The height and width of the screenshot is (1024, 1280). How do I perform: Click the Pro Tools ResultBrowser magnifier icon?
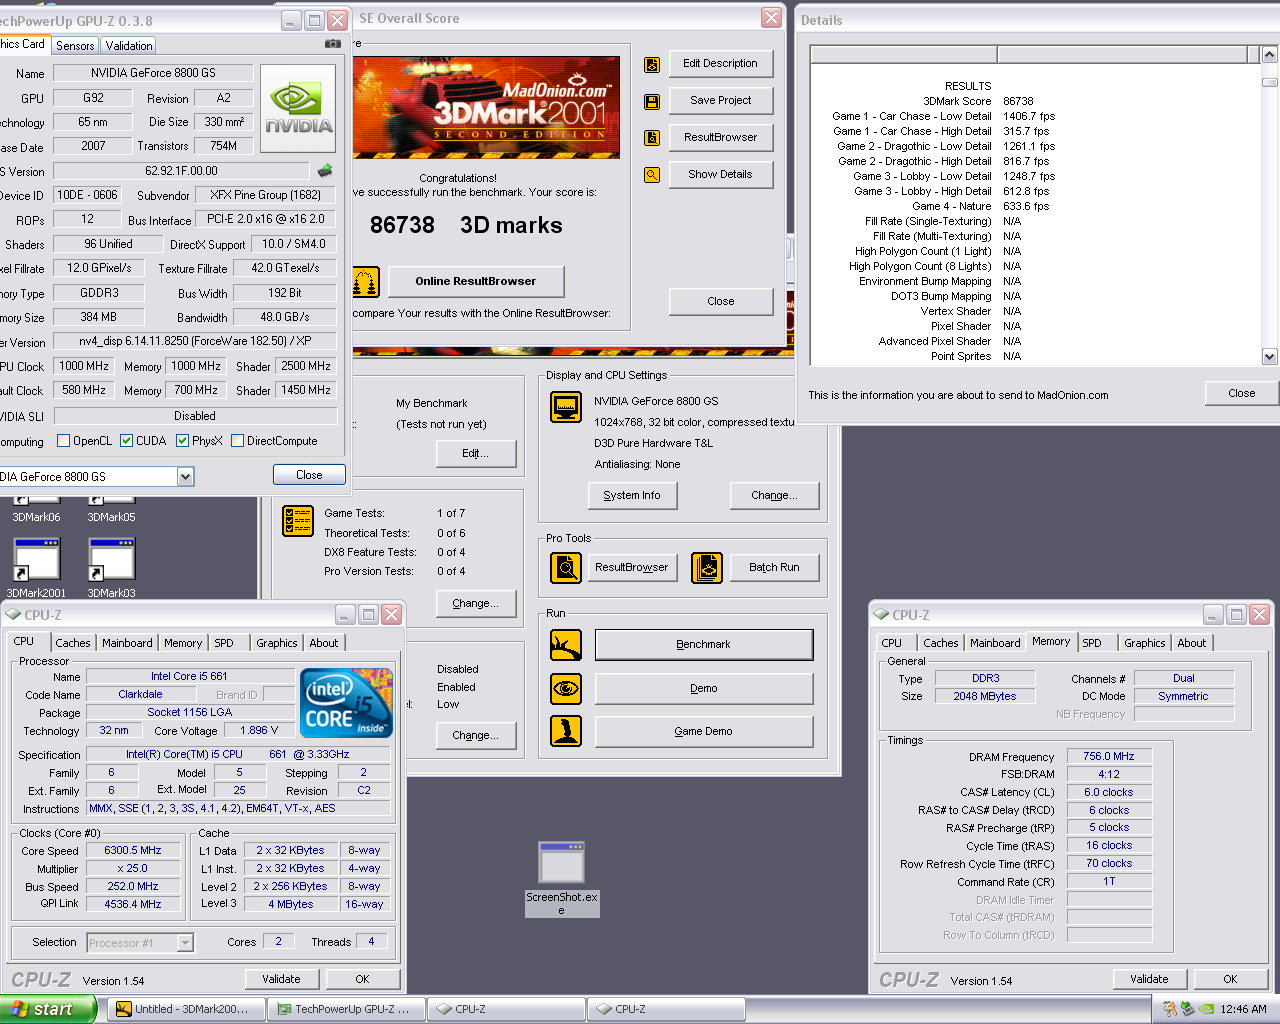[x=566, y=568]
